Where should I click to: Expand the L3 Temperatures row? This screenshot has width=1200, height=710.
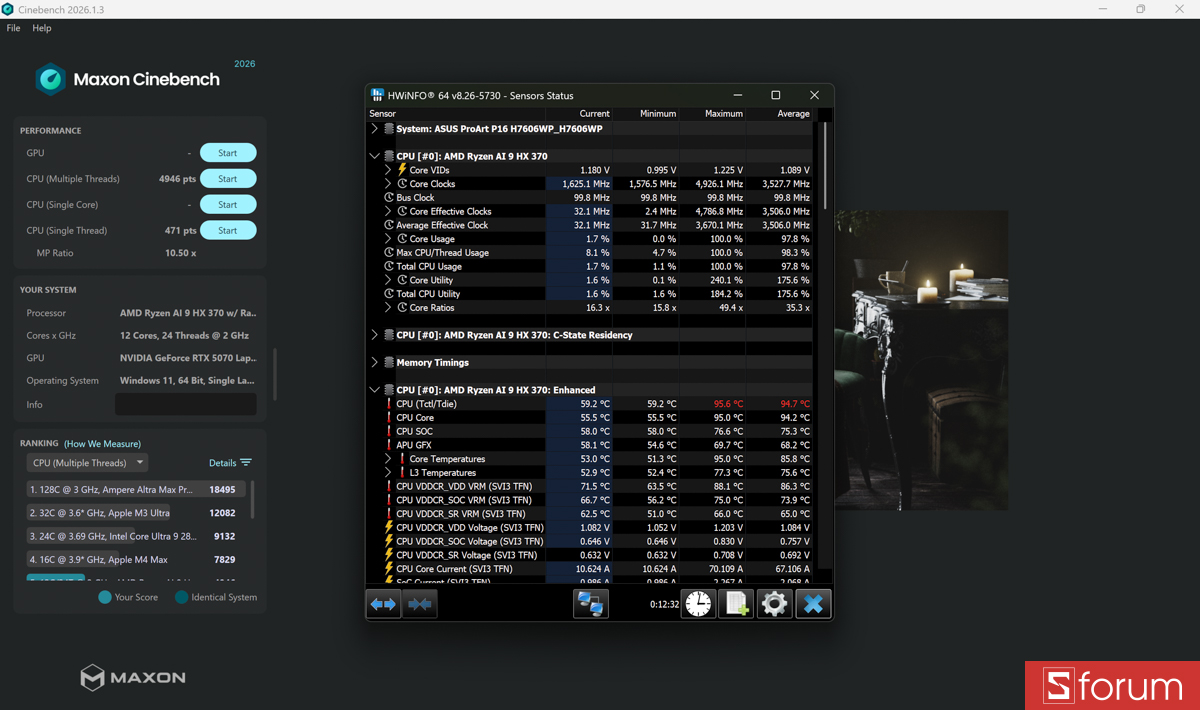(388, 473)
